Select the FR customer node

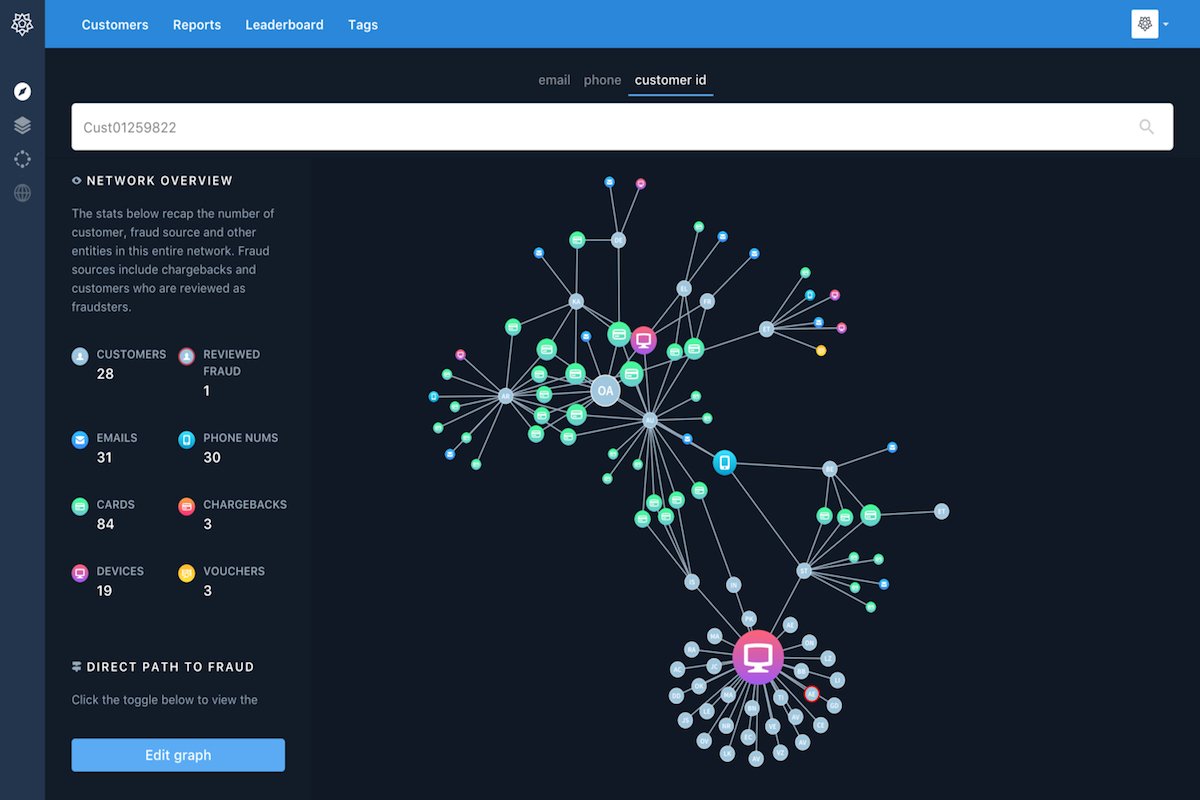pyautogui.click(x=707, y=301)
